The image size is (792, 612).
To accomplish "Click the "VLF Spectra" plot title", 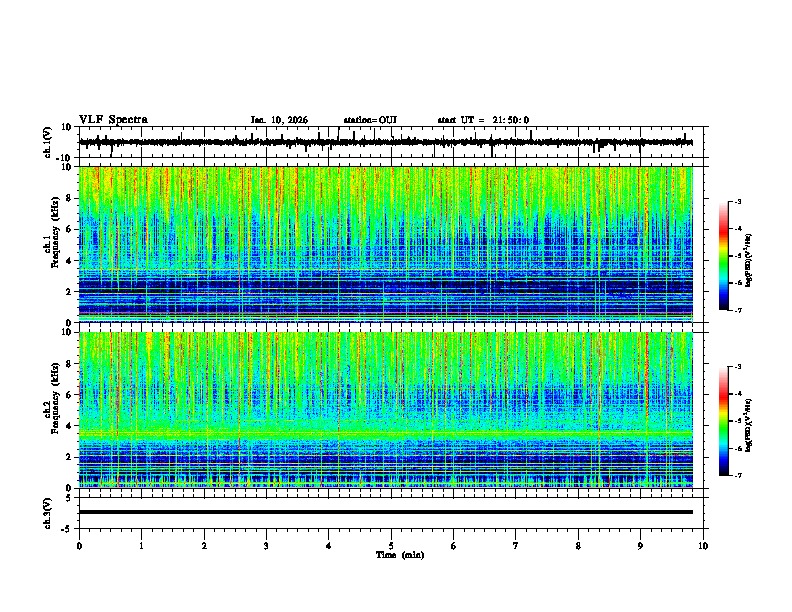I will pos(113,120).
